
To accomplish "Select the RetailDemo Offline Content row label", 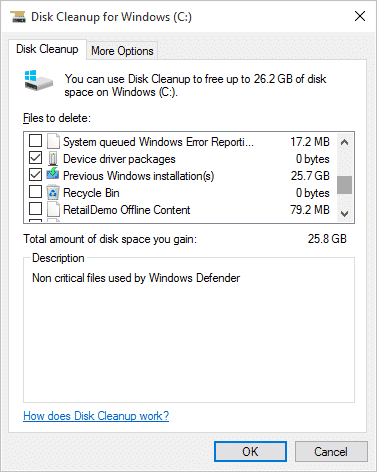I will click(127, 210).
